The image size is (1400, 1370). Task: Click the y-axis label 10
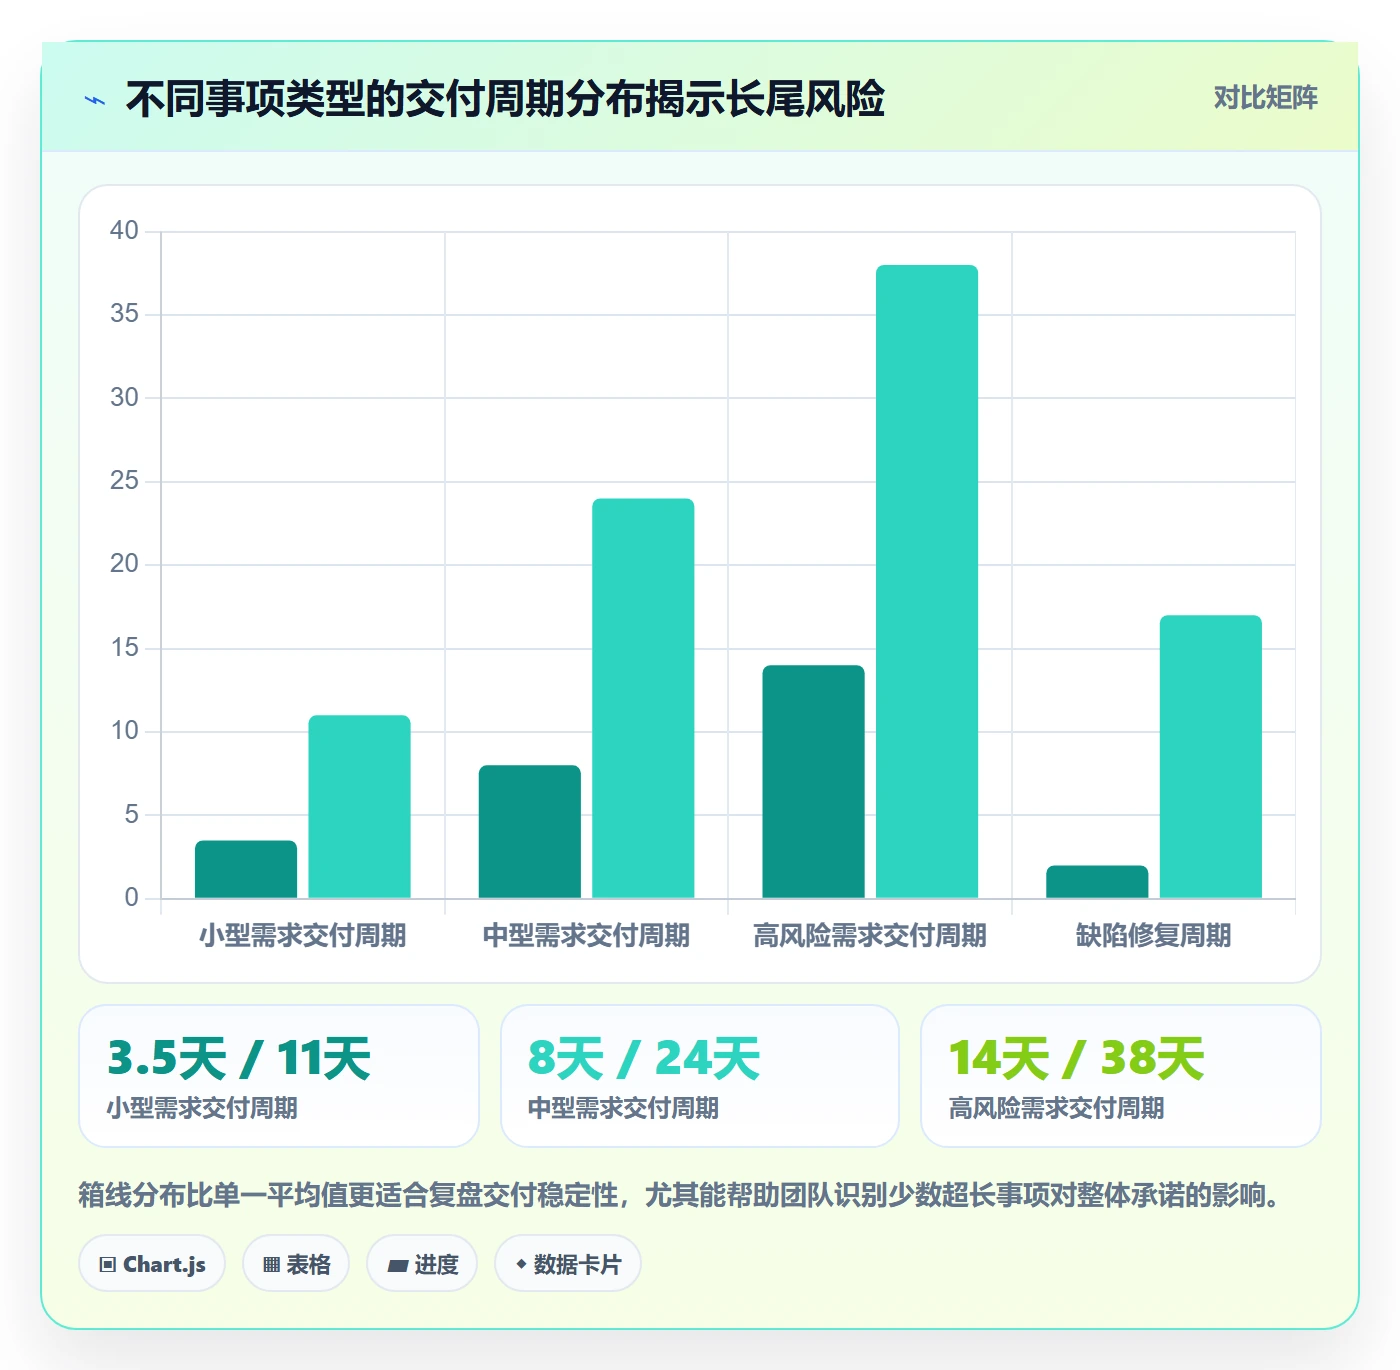pyautogui.click(x=124, y=730)
